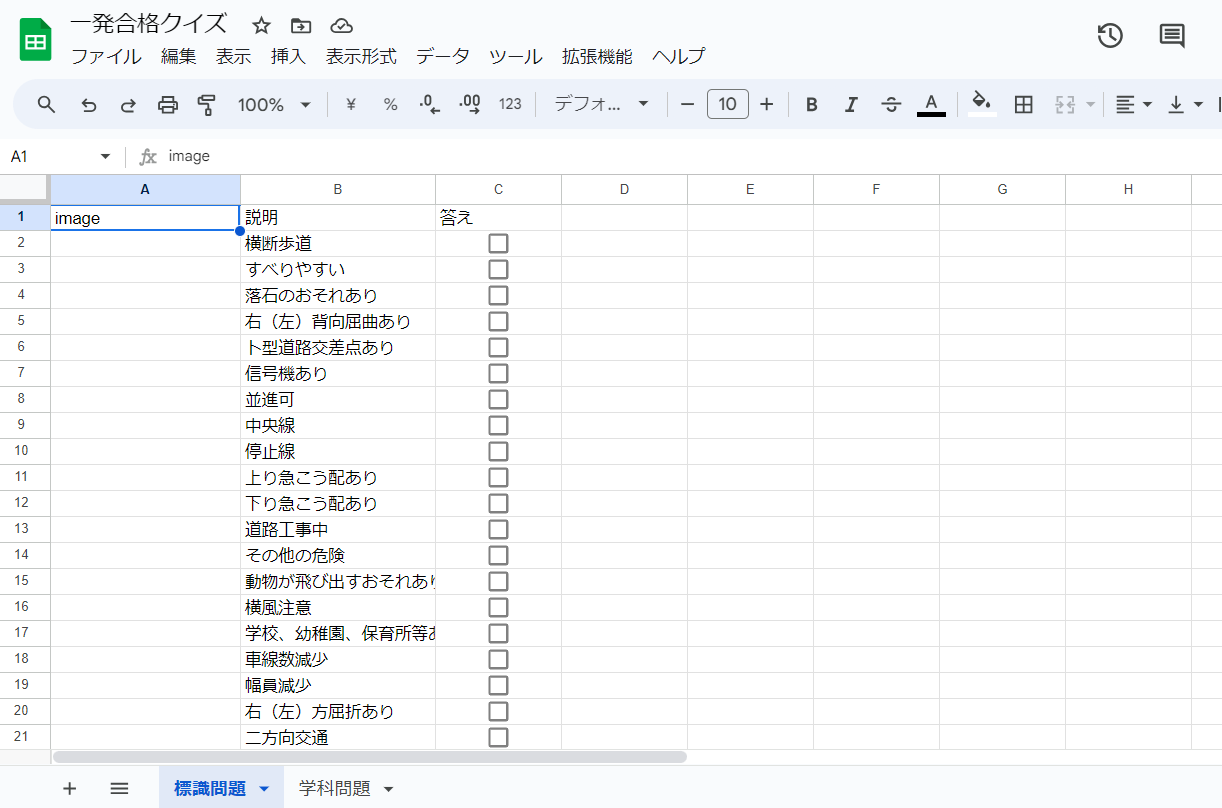This screenshot has height=808, width=1222.
Task: Undo the last action
Action: coord(88,104)
